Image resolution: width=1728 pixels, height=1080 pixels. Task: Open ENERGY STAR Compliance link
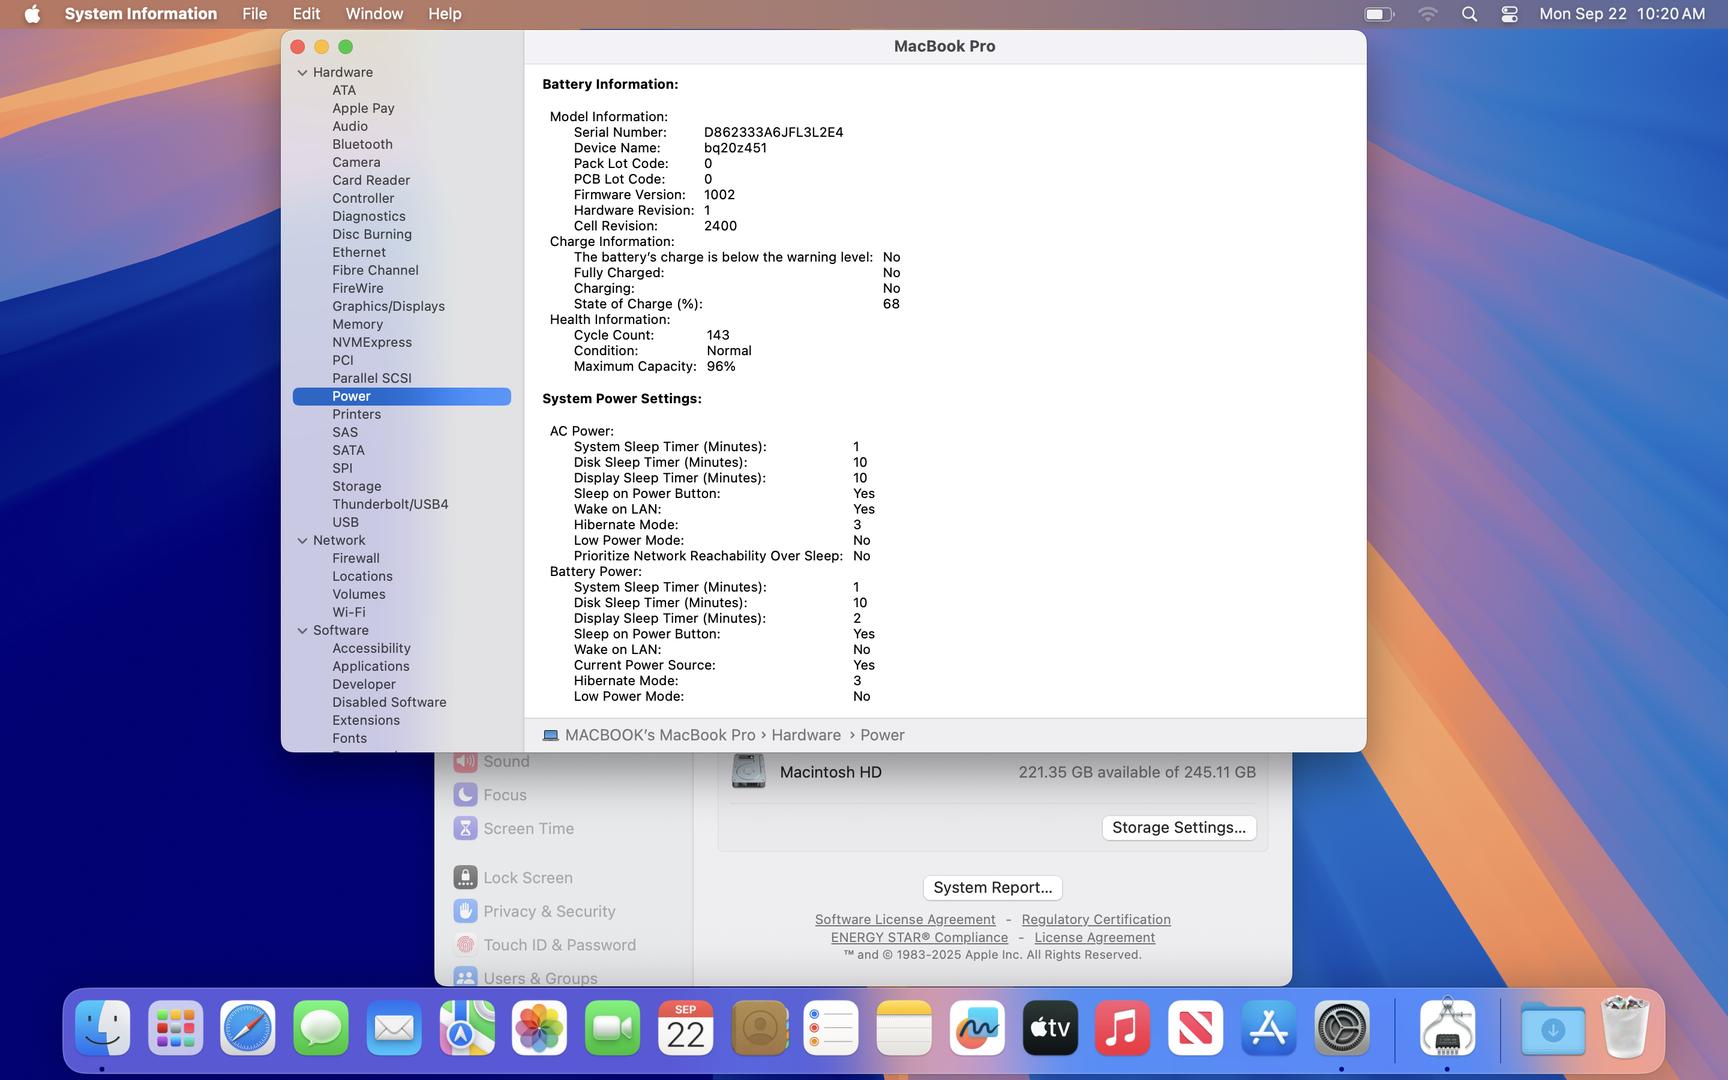919,937
